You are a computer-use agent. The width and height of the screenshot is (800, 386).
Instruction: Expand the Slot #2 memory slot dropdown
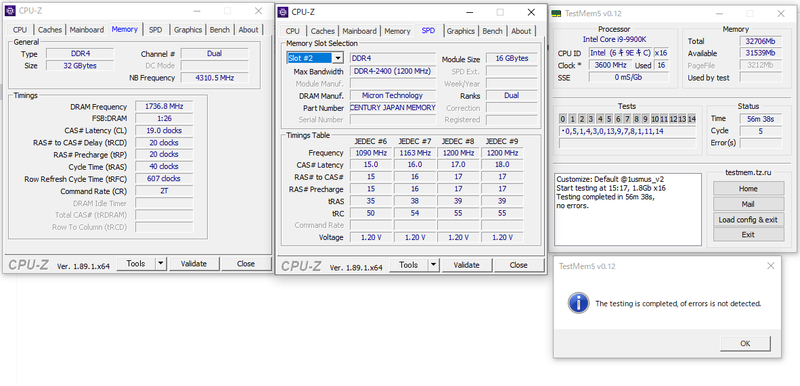point(338,58)
